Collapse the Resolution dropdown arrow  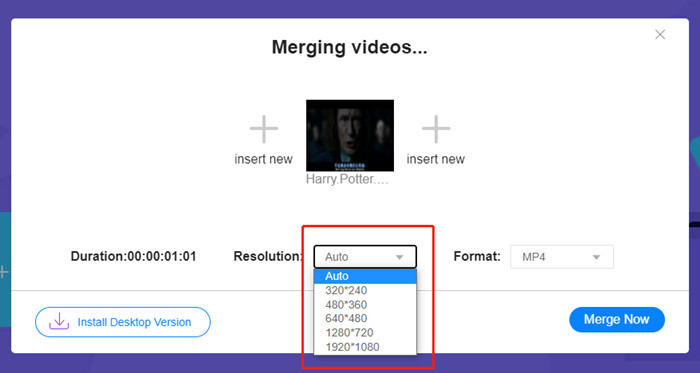[400, 257]
